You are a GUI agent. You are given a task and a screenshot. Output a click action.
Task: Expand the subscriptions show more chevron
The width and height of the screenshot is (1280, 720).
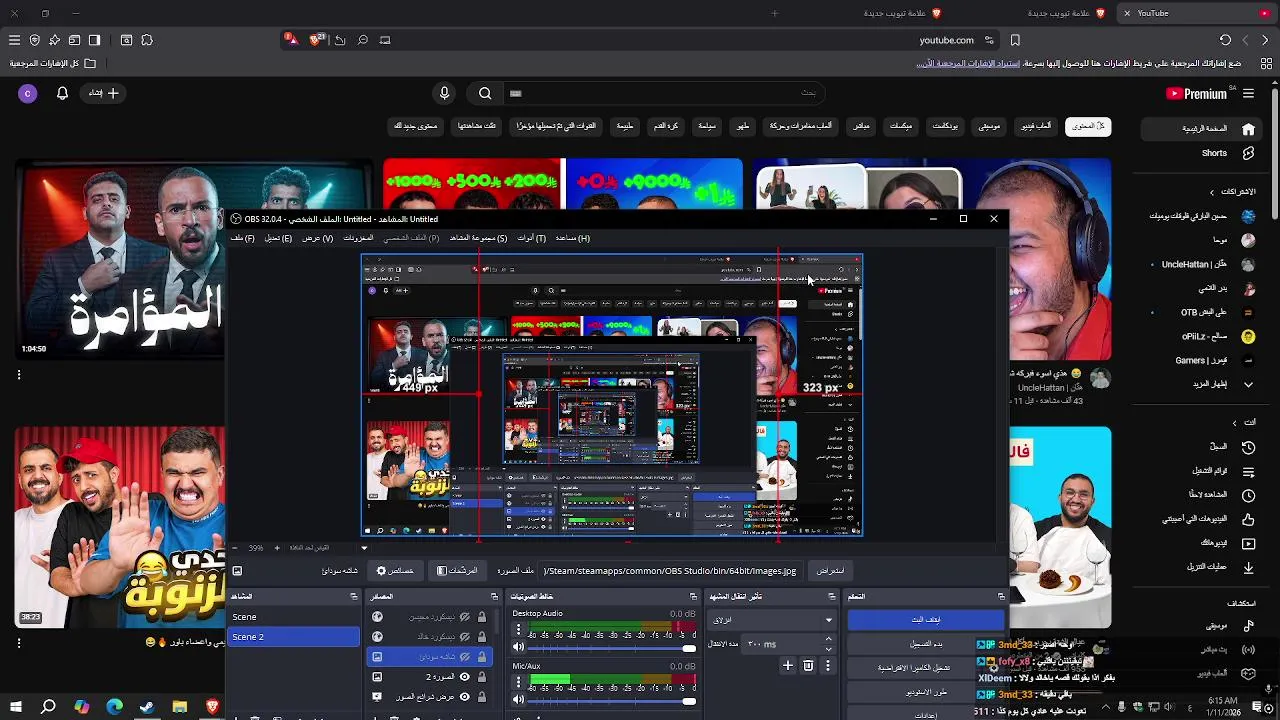tap(1248, 384)
